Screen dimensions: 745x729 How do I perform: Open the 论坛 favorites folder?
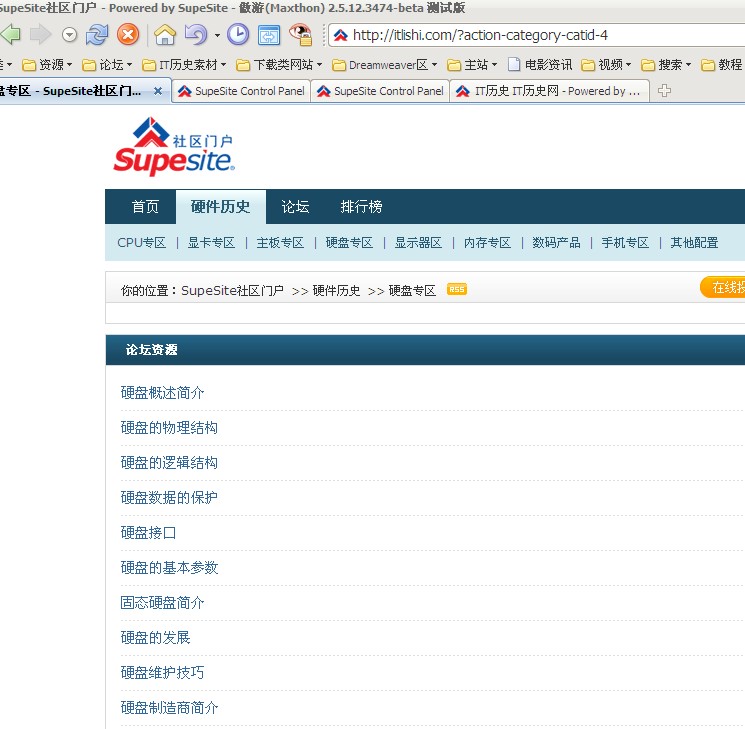[107, 65]
